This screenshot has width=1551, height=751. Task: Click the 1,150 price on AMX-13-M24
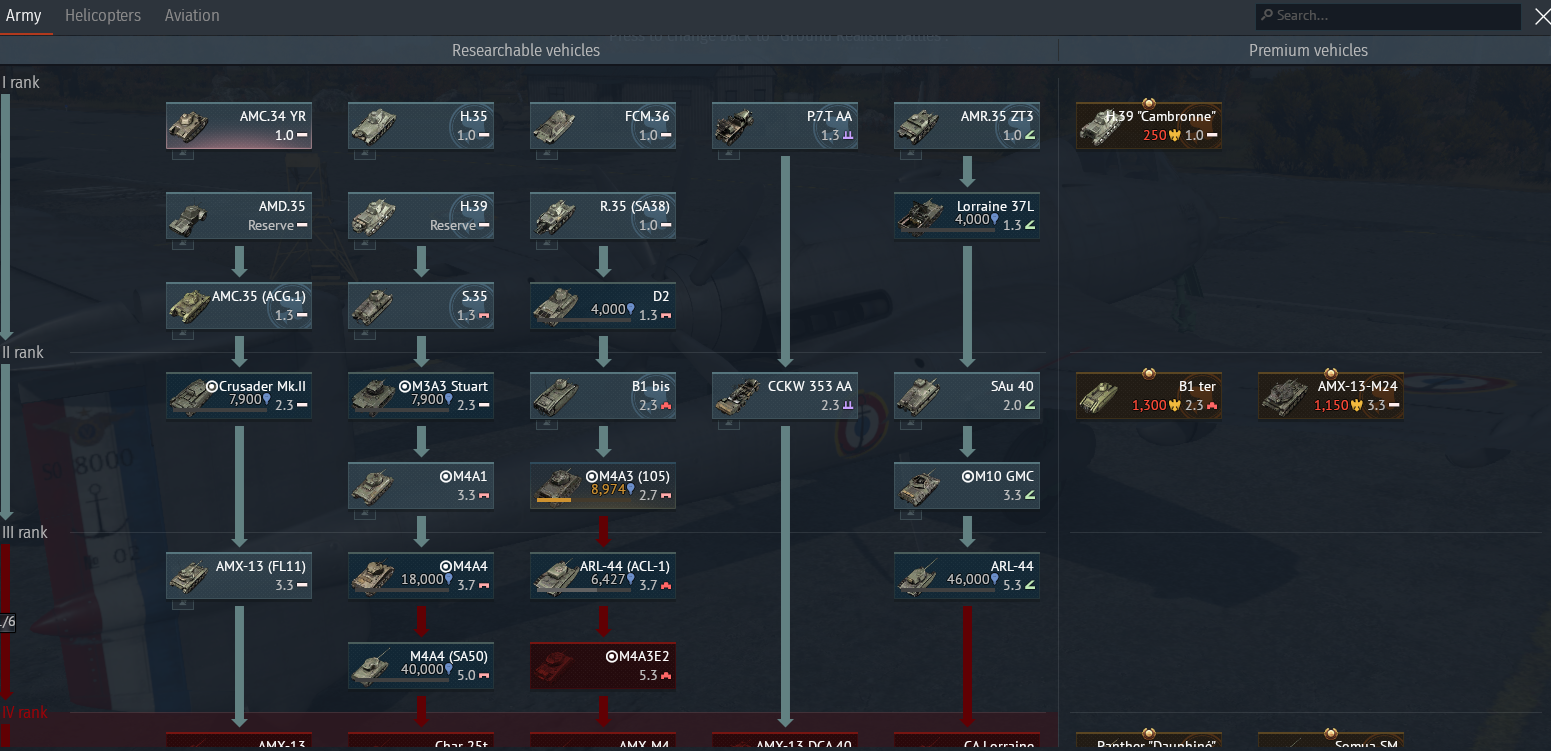[1331, 405]
